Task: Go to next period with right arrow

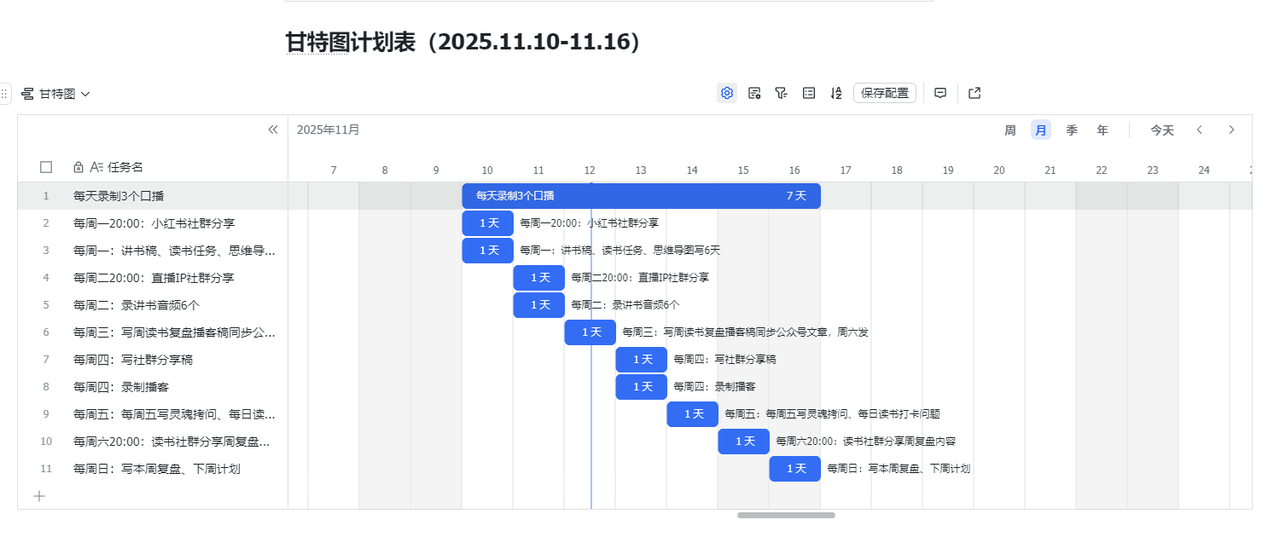Action: (1231, 130)
